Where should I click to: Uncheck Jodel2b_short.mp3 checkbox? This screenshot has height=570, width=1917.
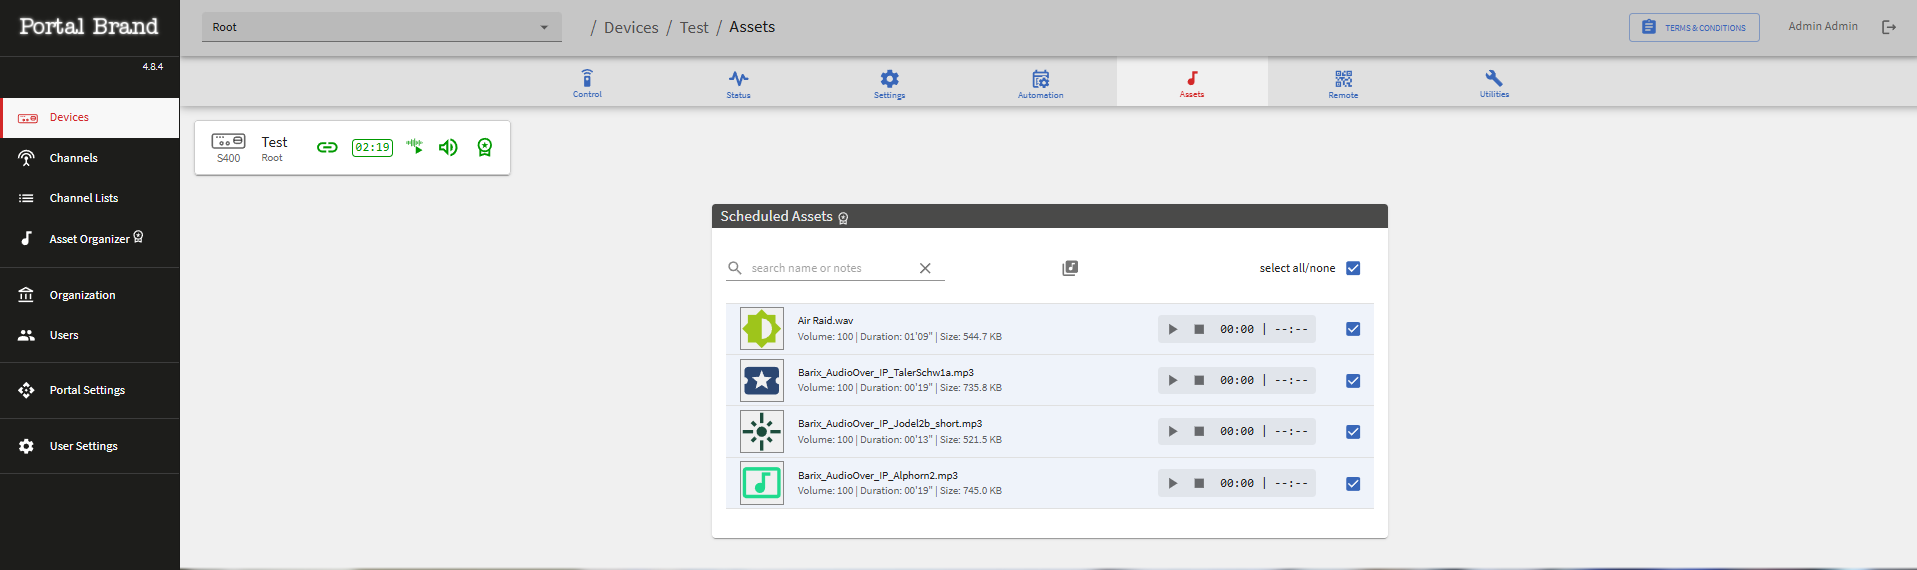click(x=1353, y=432)
